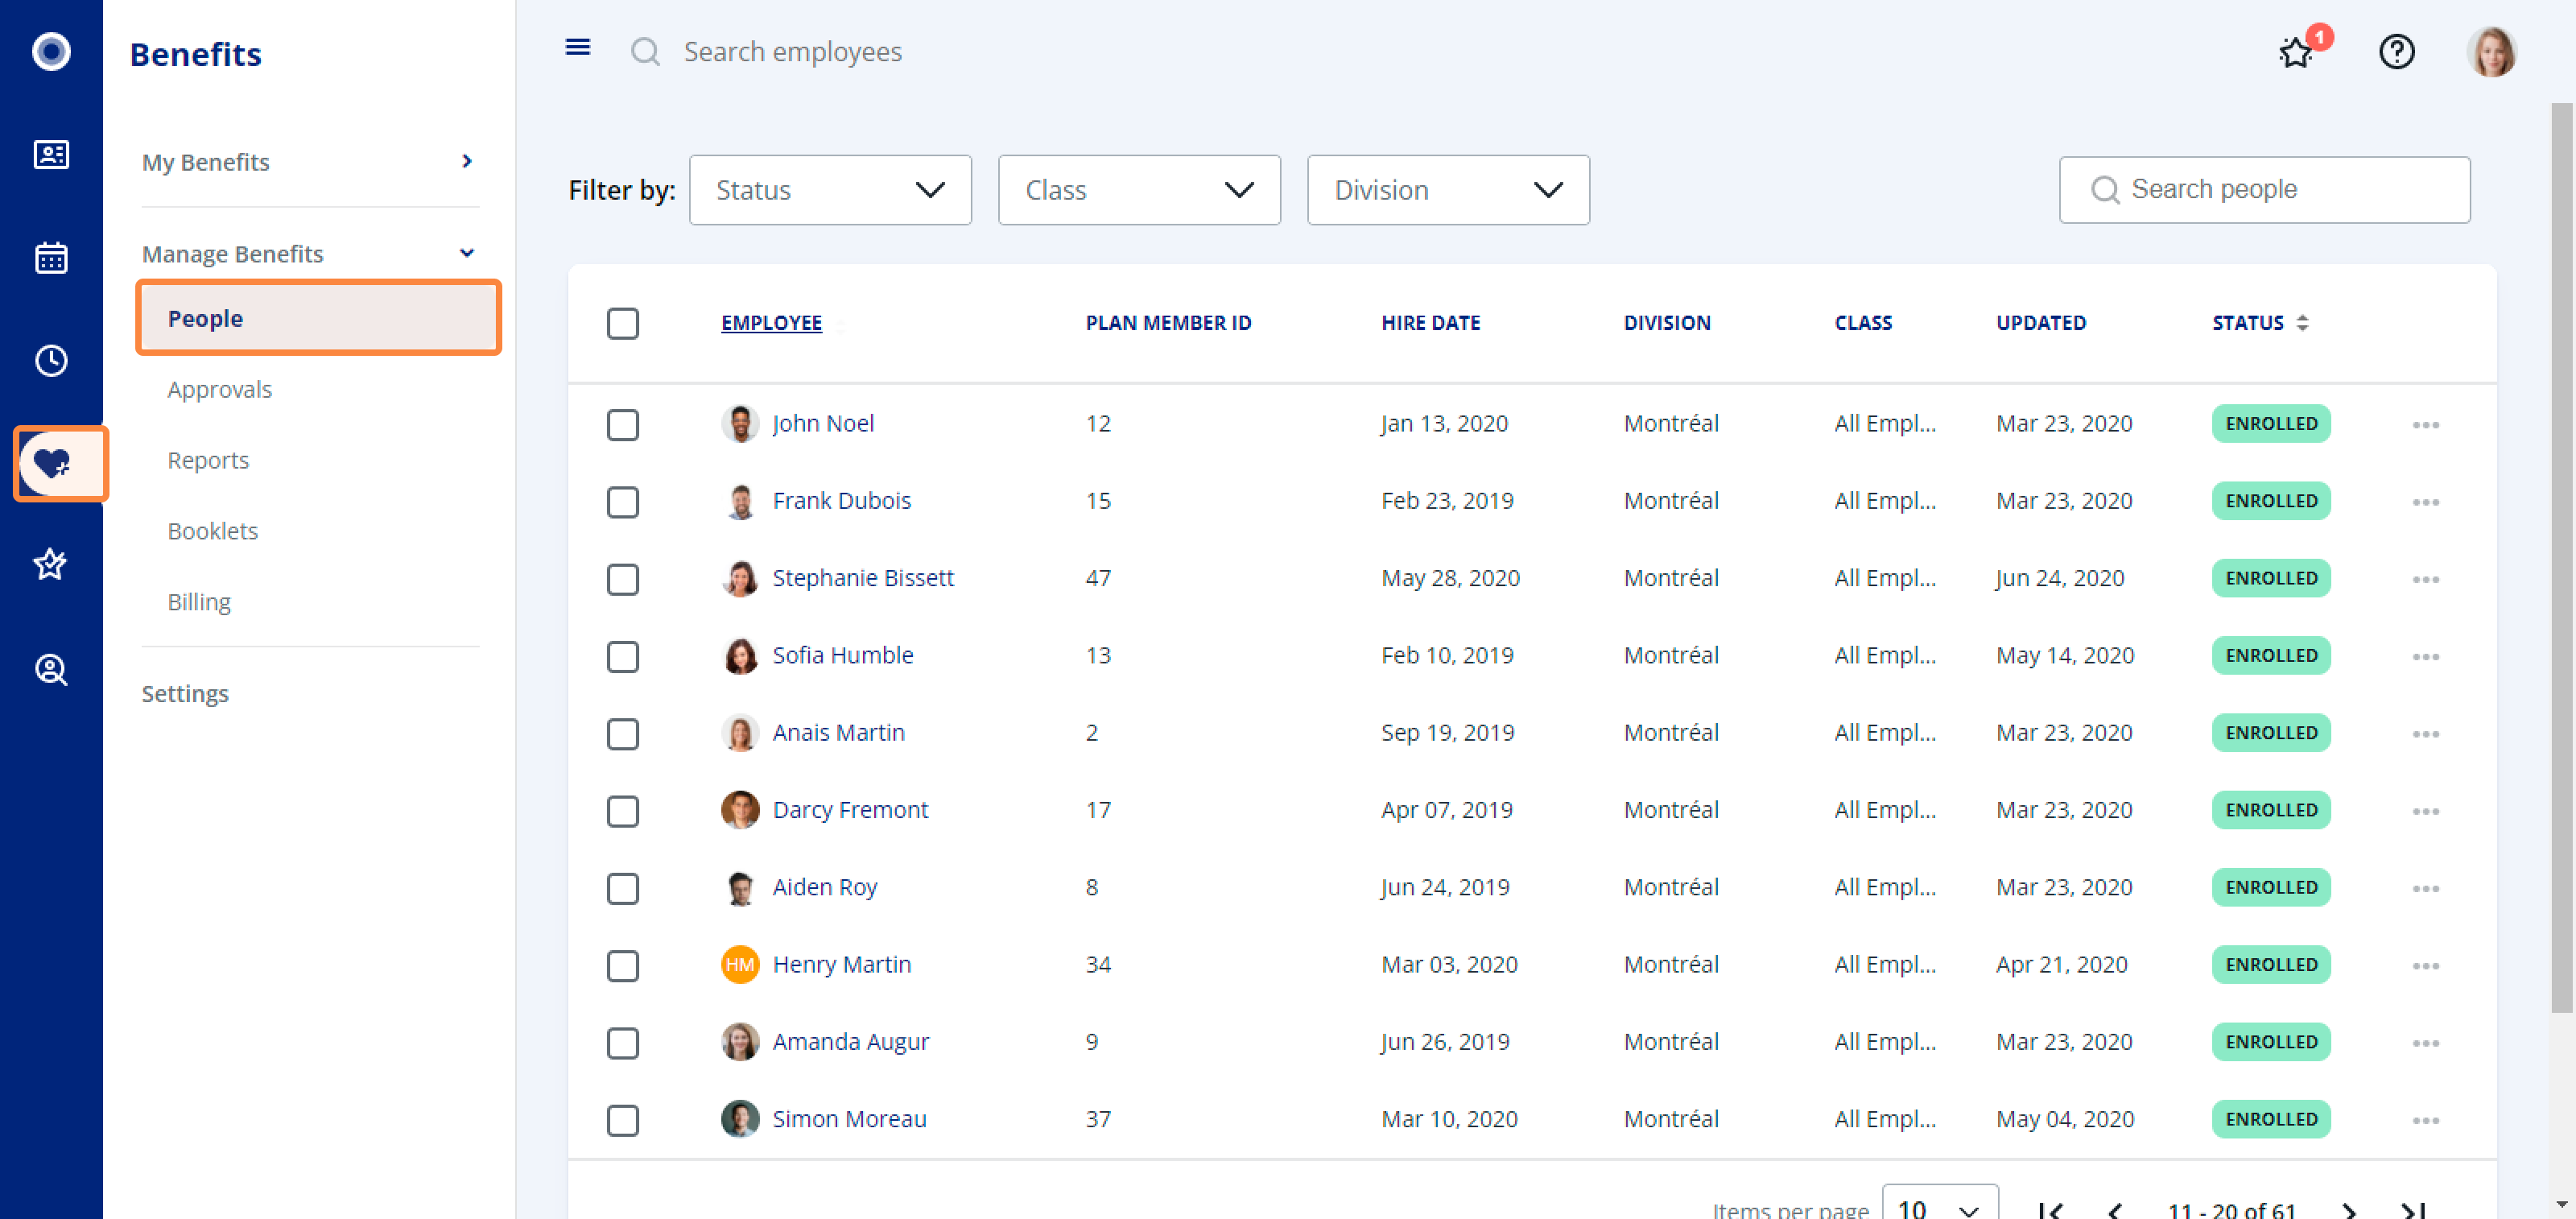Open Amanda Augur's employee profile link
The height and width of the screenshot is (1219, 2576).
850,1042
